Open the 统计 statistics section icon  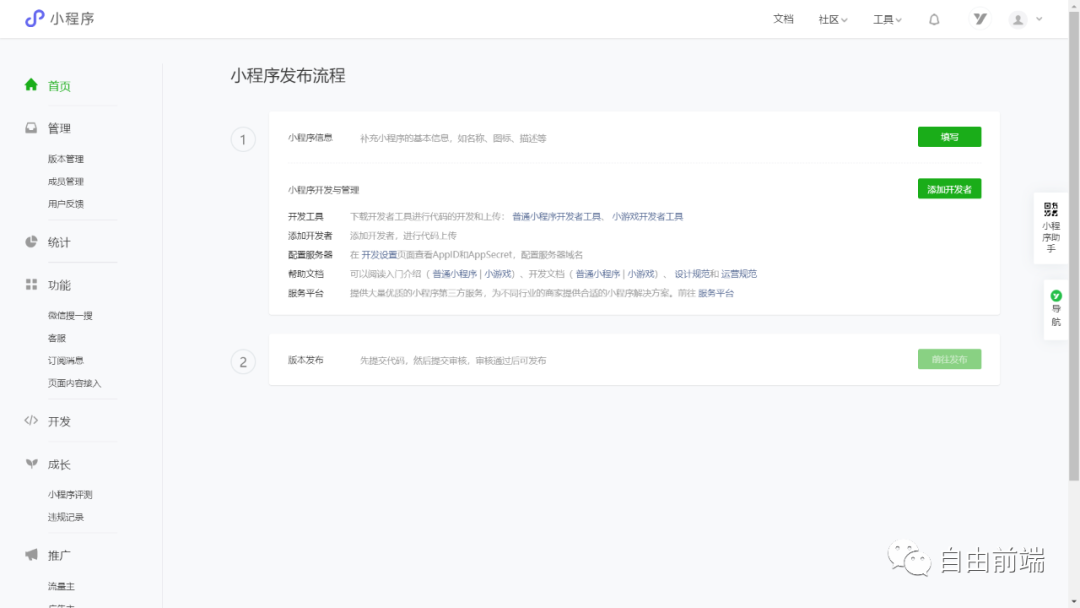(x=33, y=241)
